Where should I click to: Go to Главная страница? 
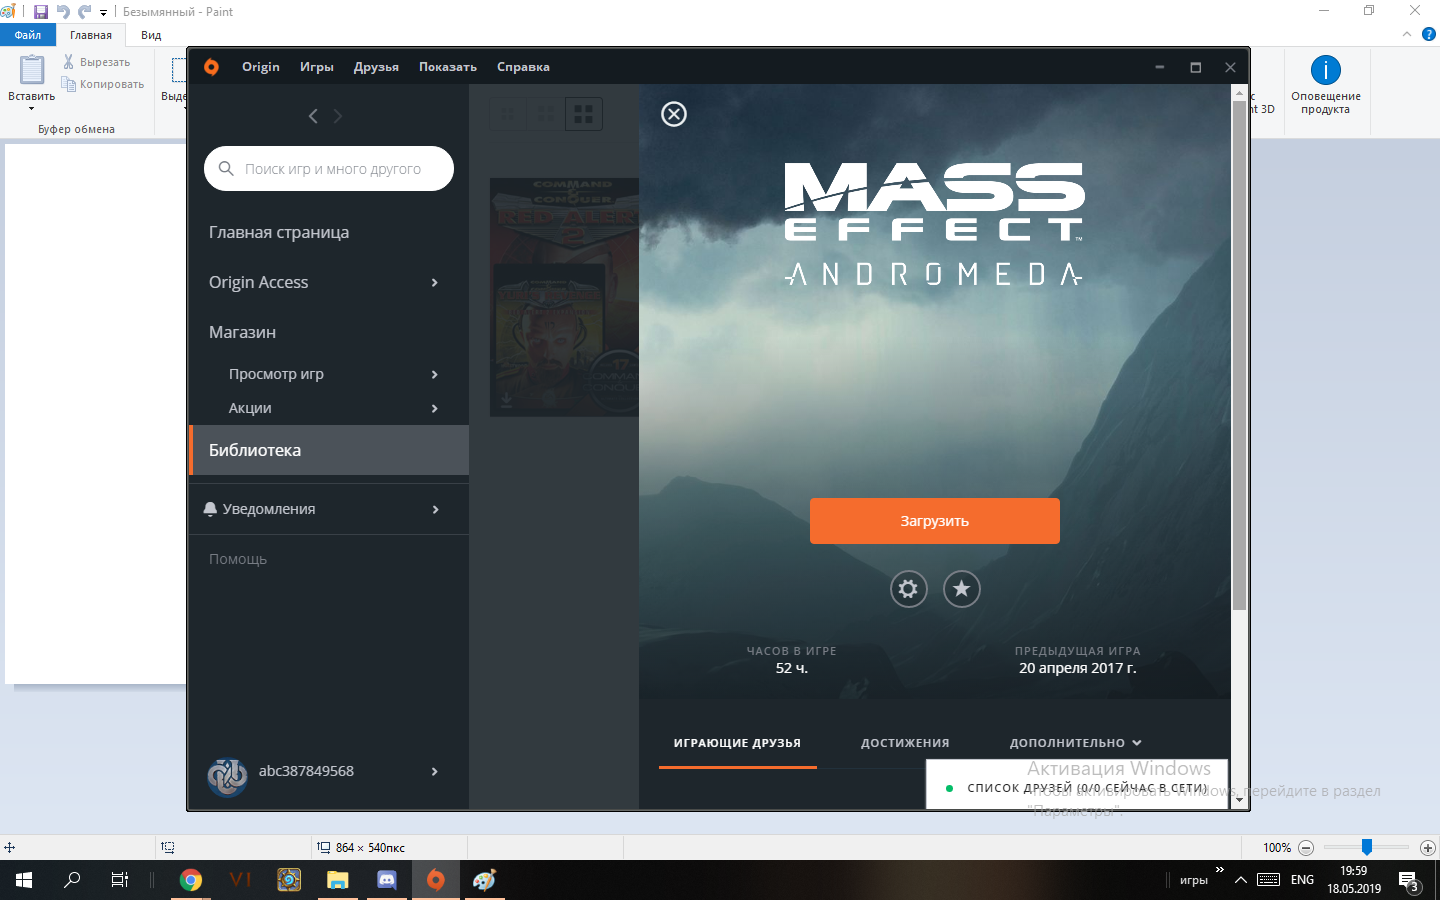(x=279, y=233)
